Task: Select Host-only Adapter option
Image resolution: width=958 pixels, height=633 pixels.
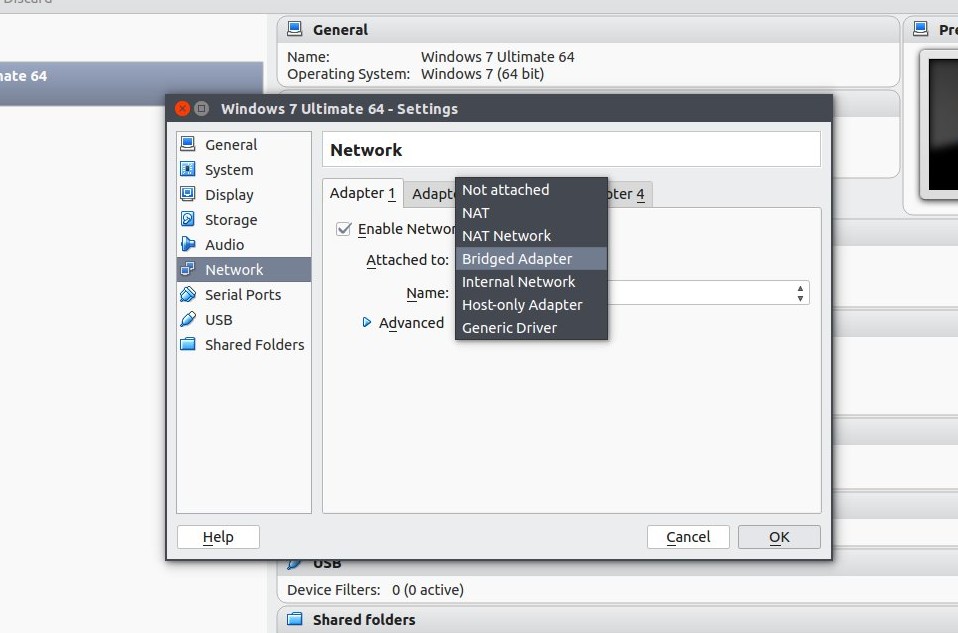Action: click(518, 304)
